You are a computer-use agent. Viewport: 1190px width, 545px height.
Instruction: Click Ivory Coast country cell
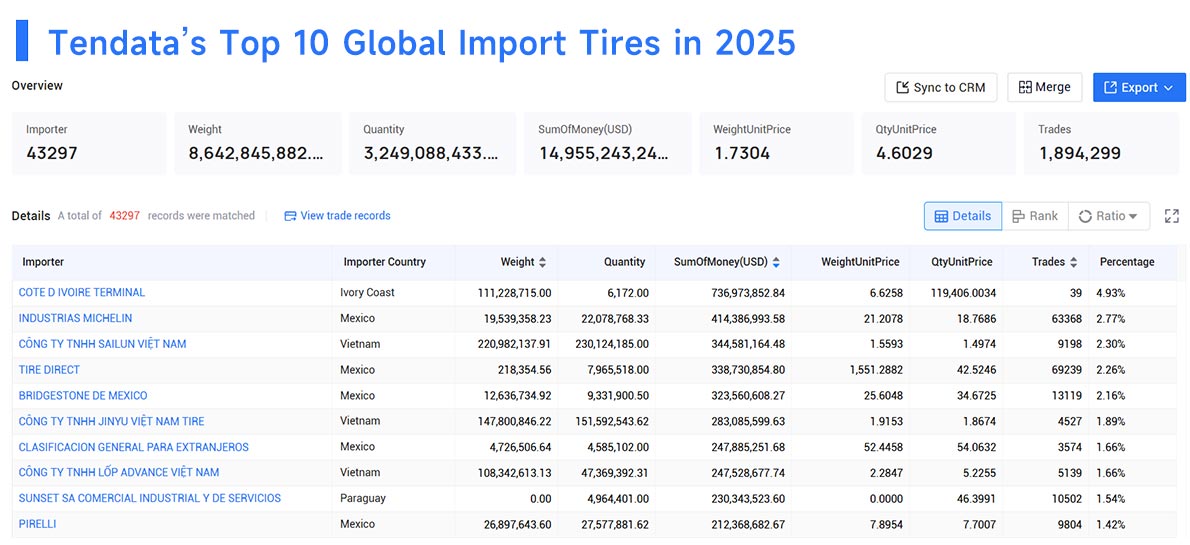(x=367, y=292)
